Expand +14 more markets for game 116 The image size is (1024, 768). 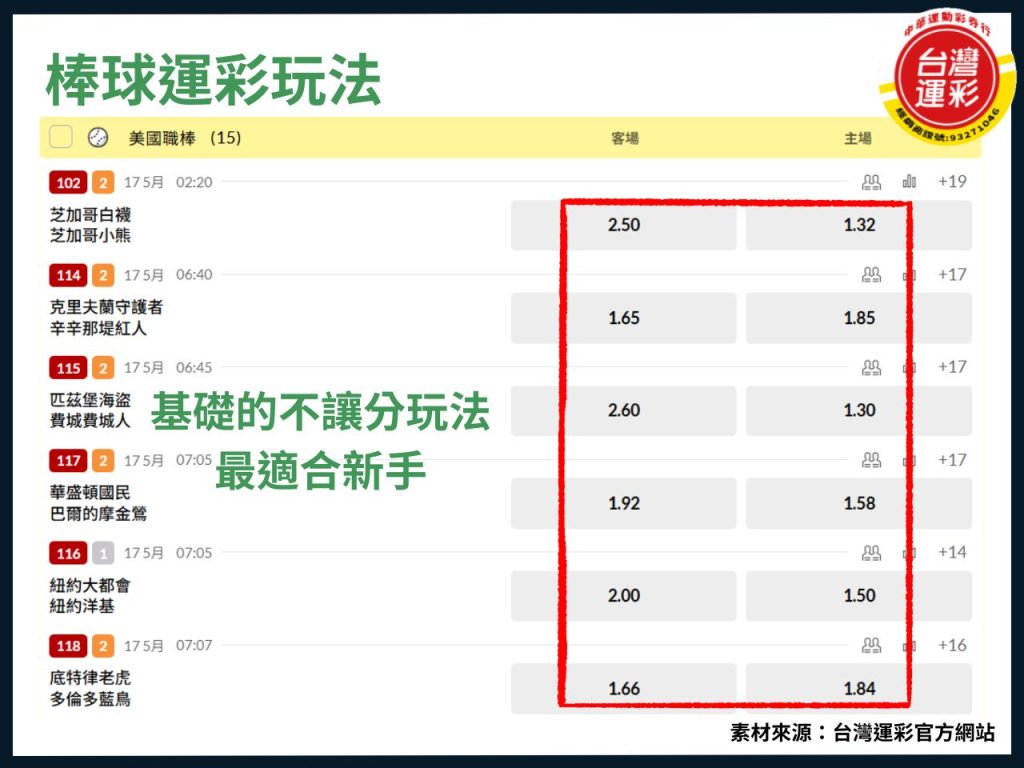tap(952, 552)
